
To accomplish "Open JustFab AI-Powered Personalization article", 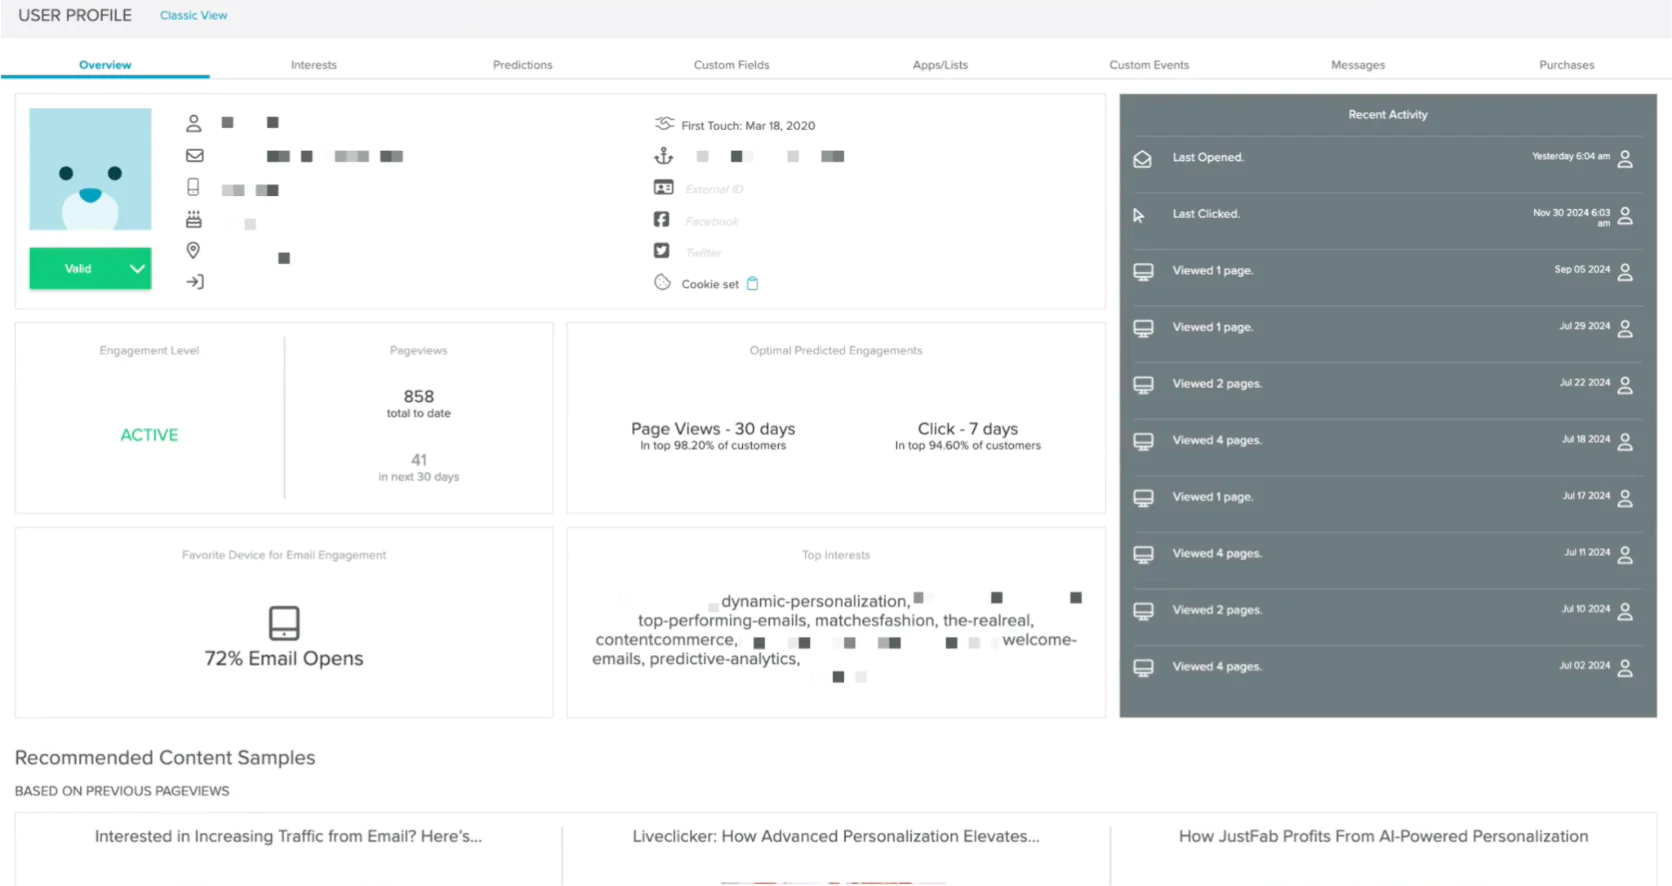I will [x=1383, y=836].
